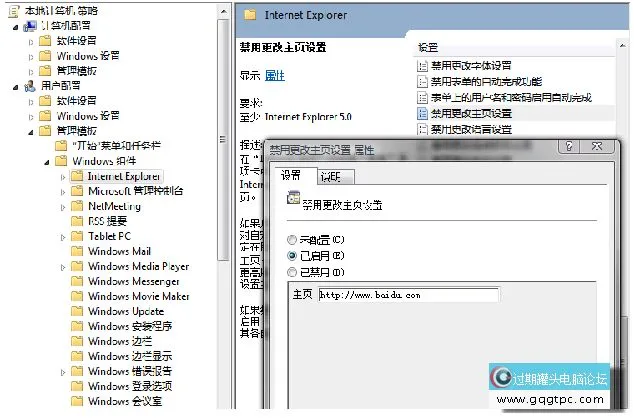The height and width of the screenshot is (418, 634).
Task: Select the 禁用更改主页设置 list entry
Action: click(471, 114)
